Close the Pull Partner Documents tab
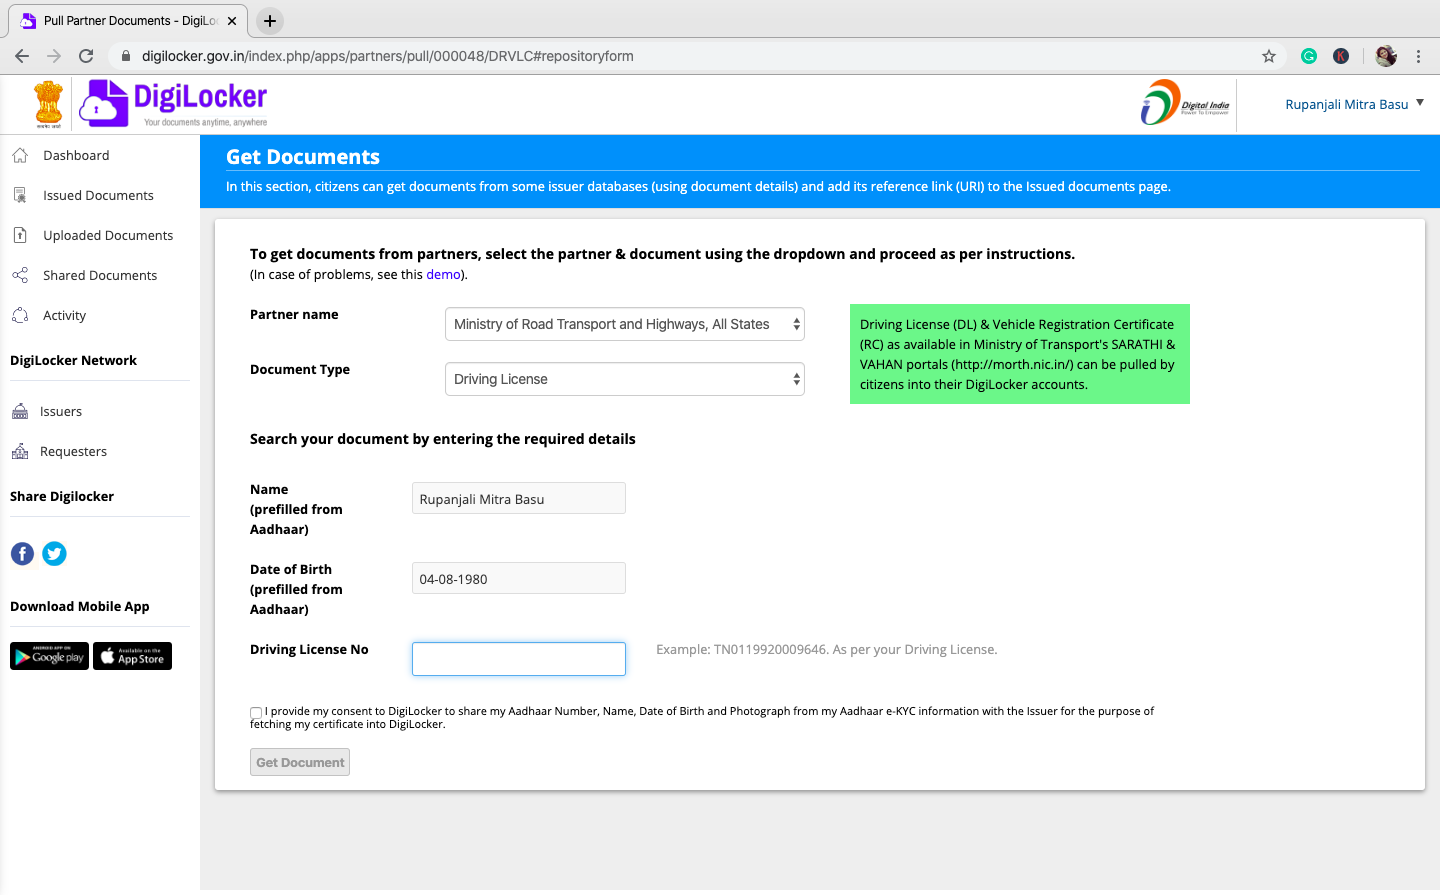 [x=232, y=20]
